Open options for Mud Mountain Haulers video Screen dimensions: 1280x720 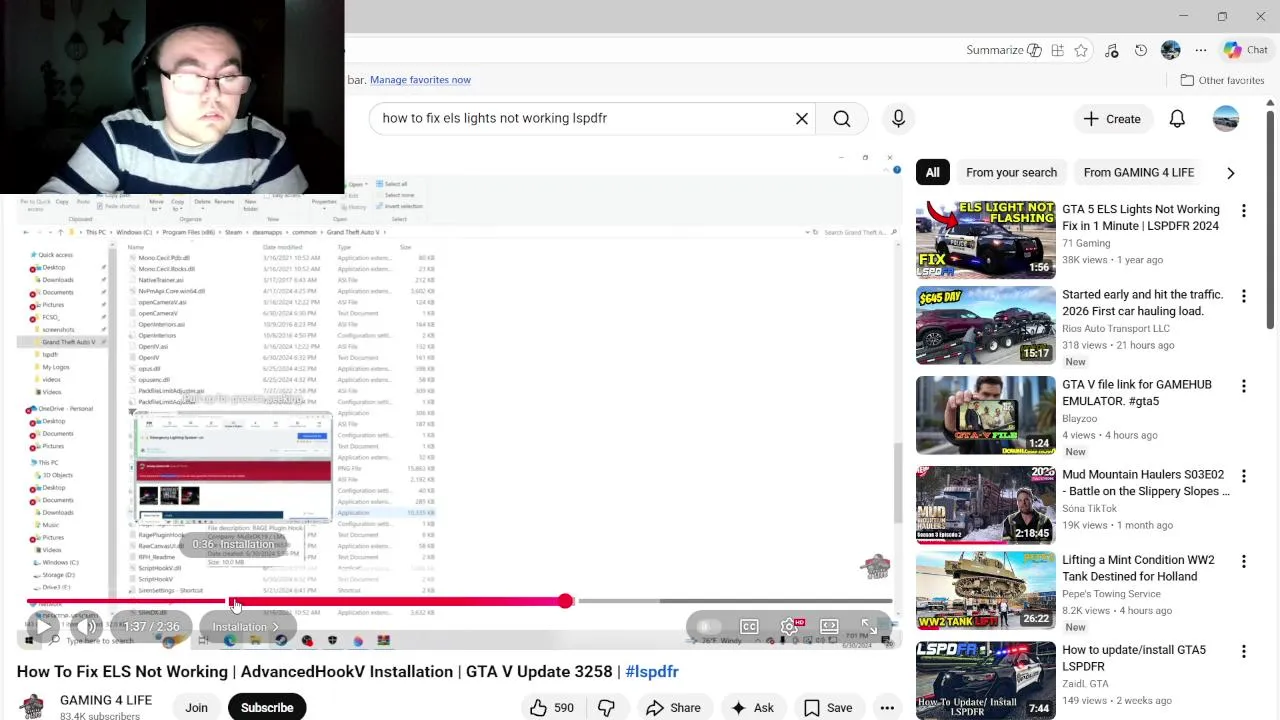[1243, 476]
